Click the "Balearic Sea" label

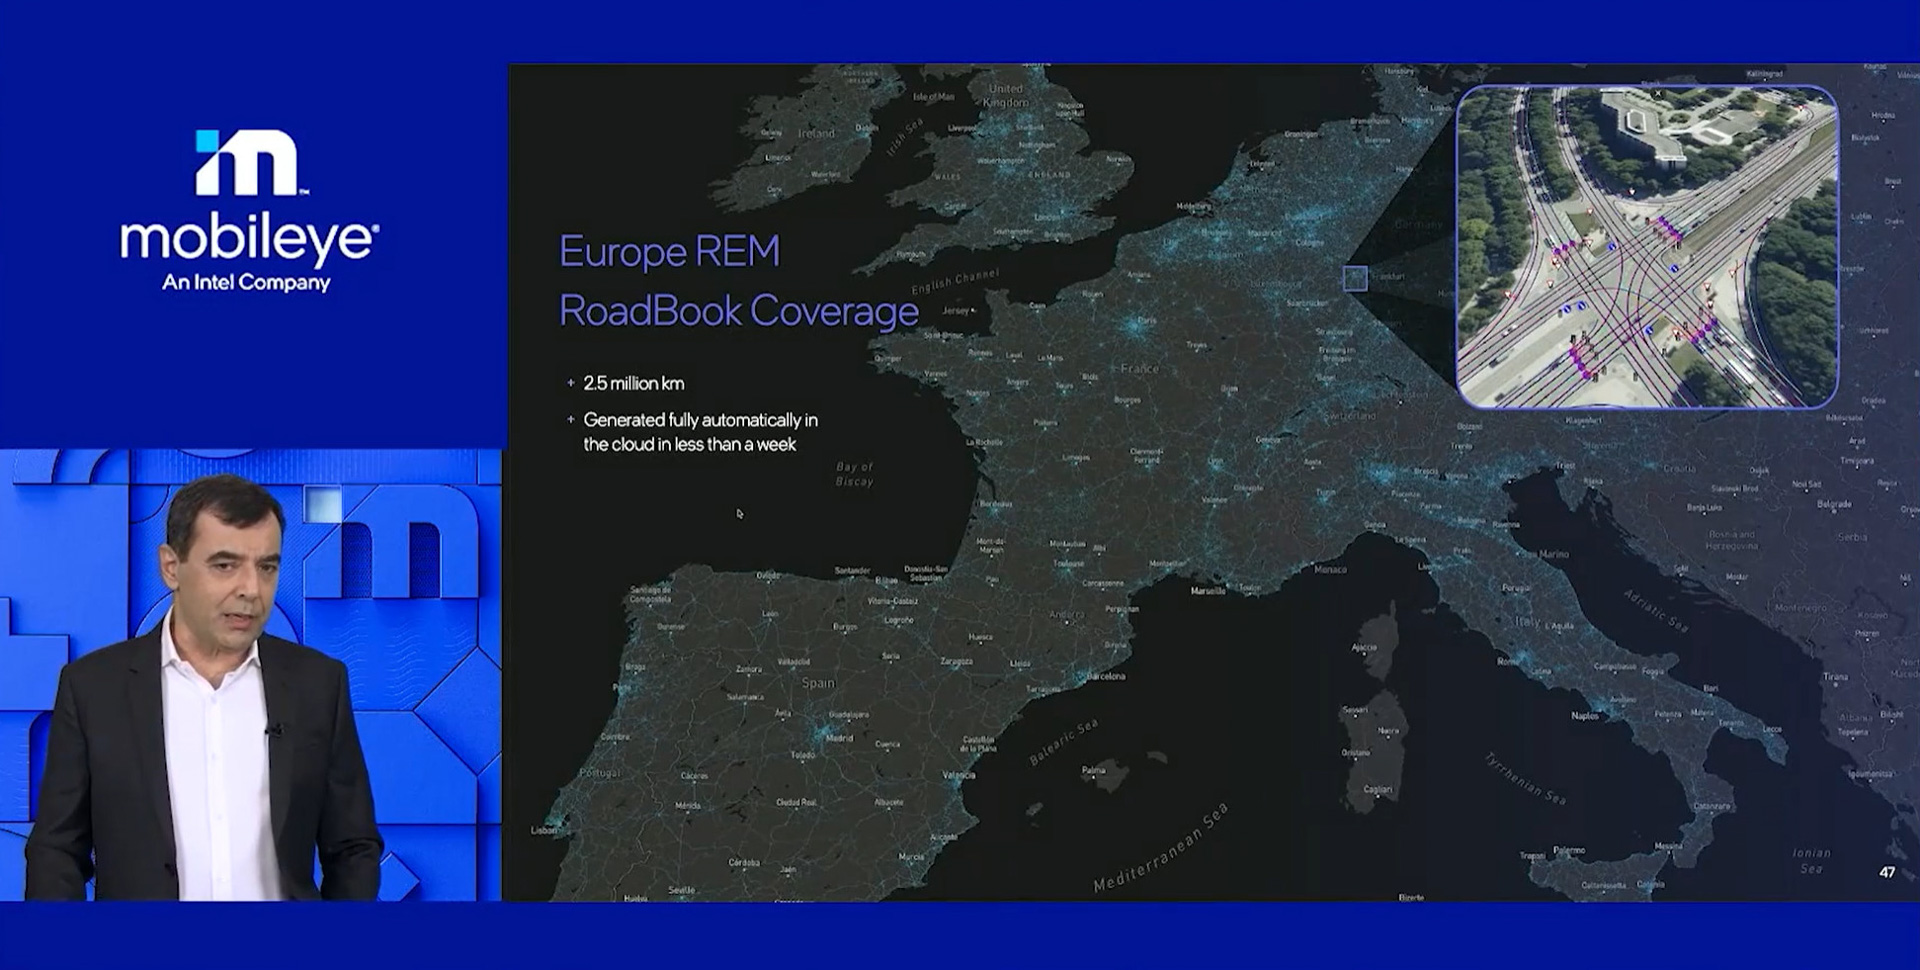point(1063,741)
